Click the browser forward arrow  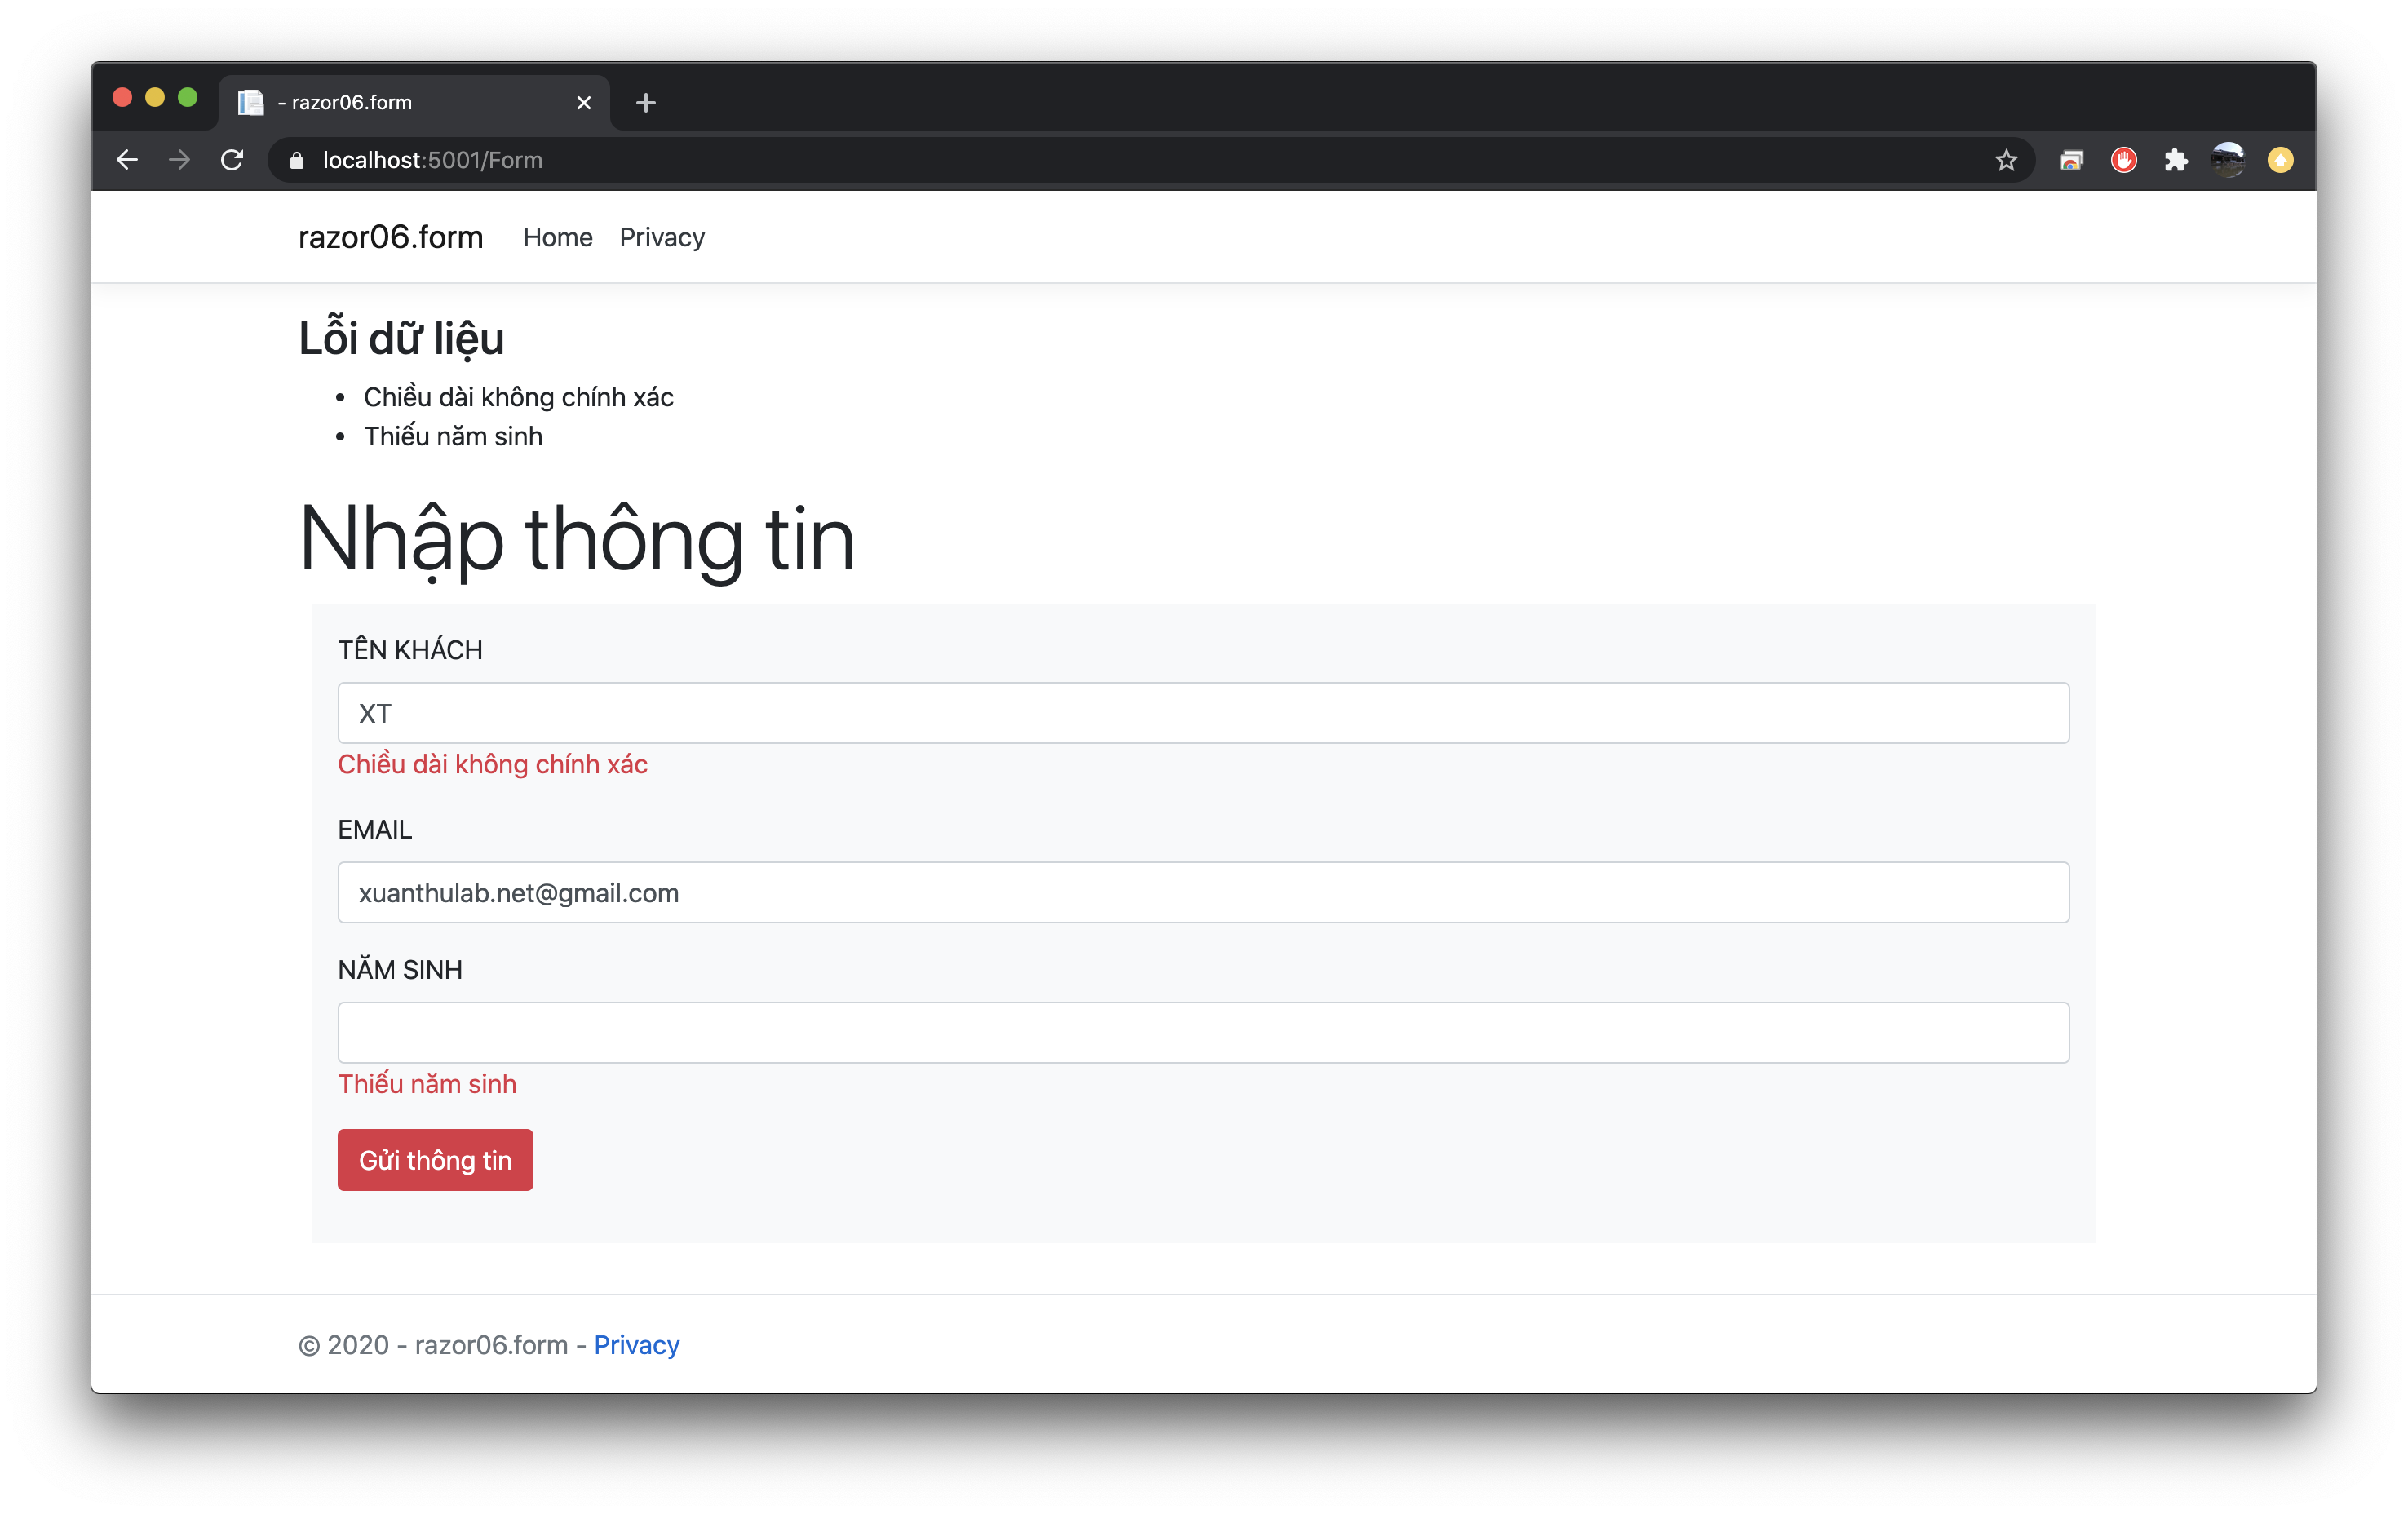[179, 160]
